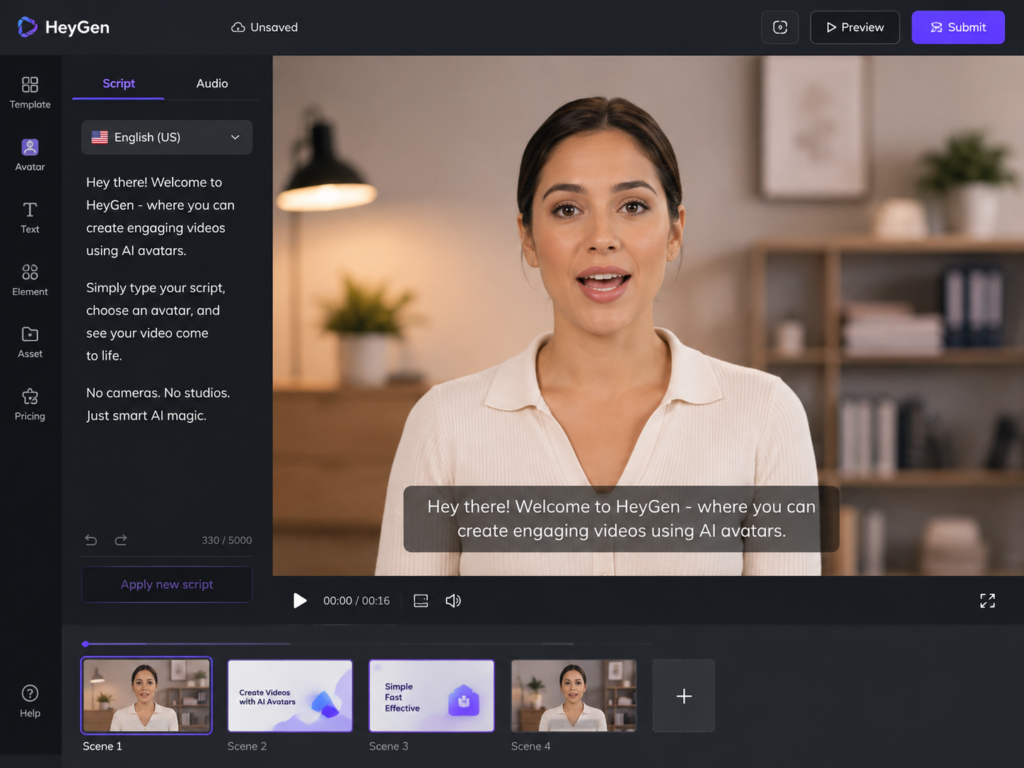
Task: Switch to the Audio tab
Action: click(x=212, y=84)
